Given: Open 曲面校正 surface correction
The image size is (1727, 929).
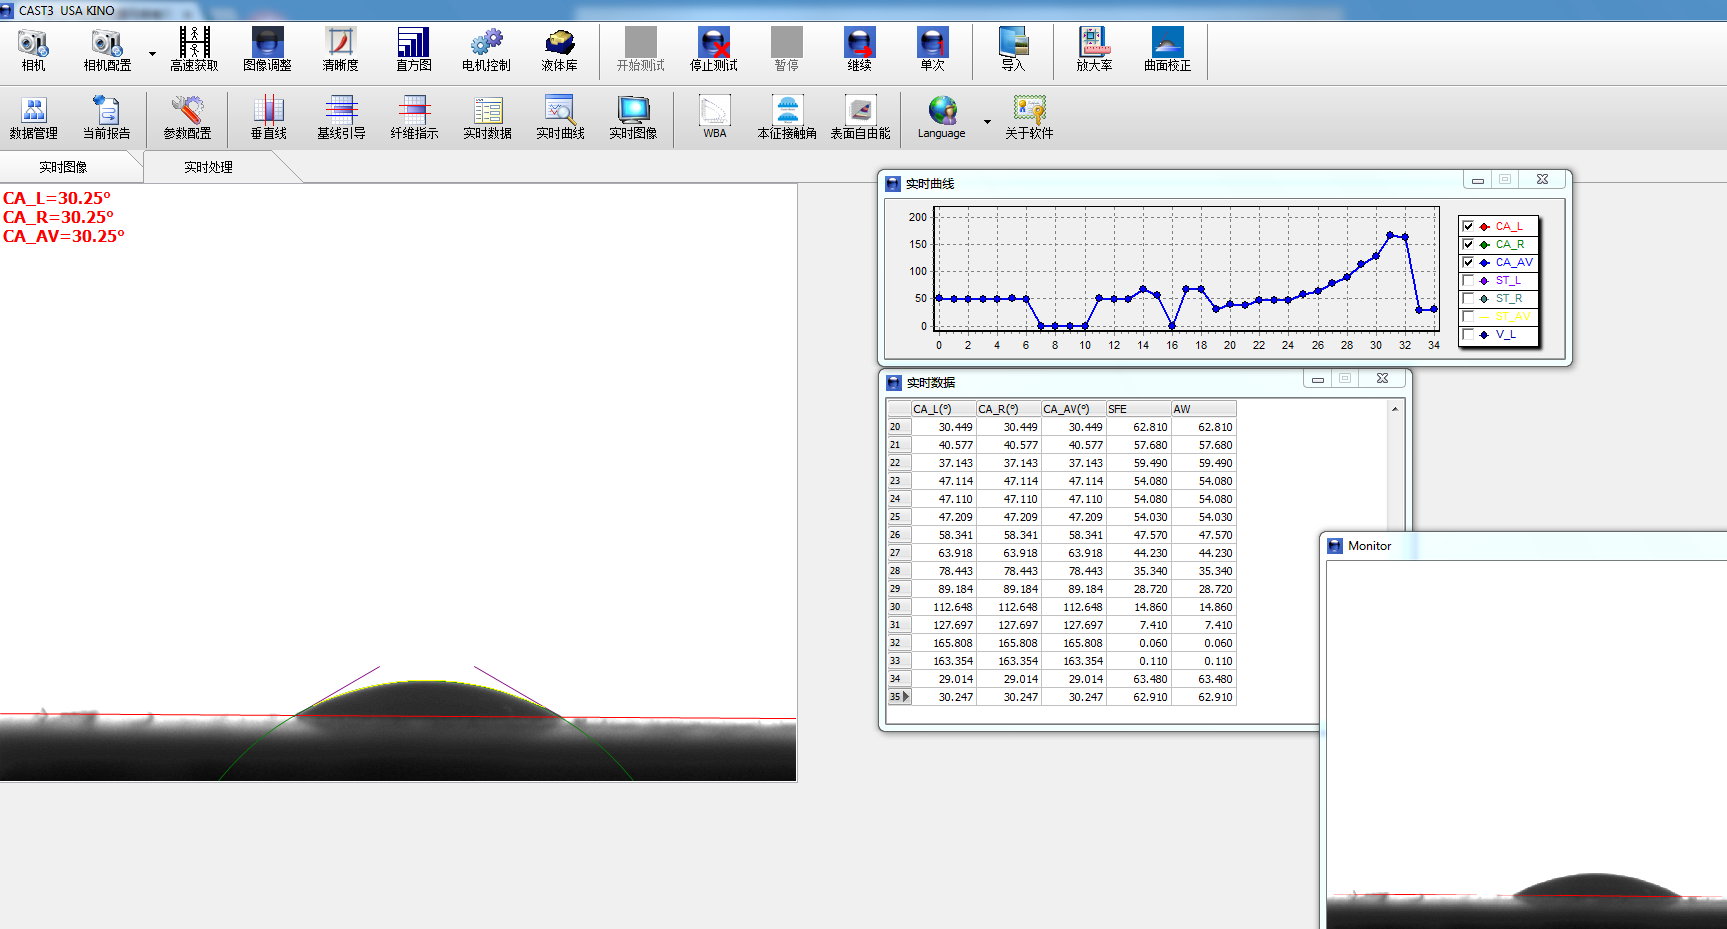Looking at the screenshot, I should coord(1167,50).
